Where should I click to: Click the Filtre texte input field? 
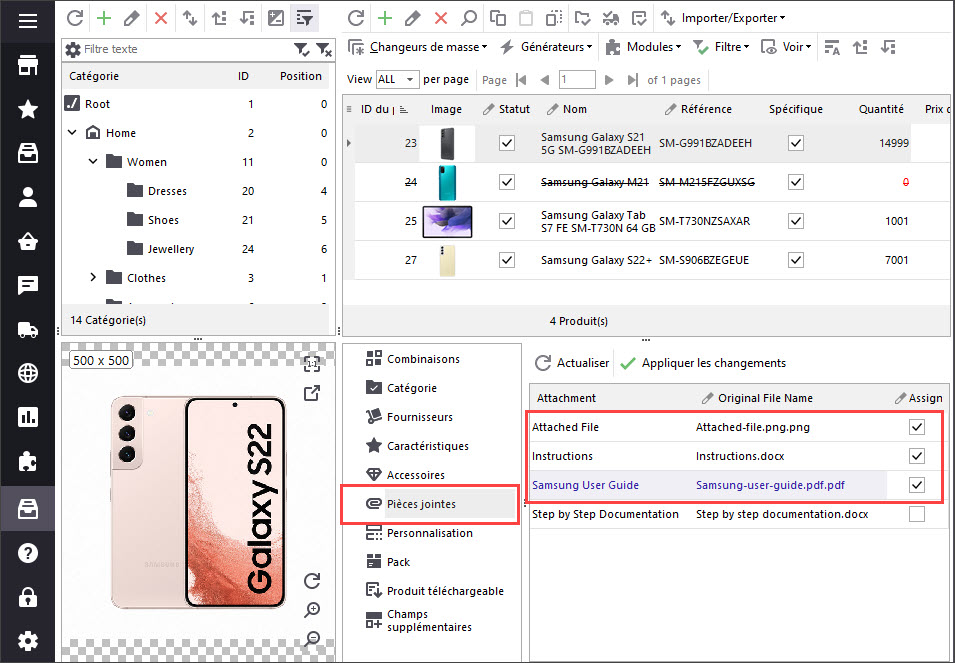[x=187, y=49]
